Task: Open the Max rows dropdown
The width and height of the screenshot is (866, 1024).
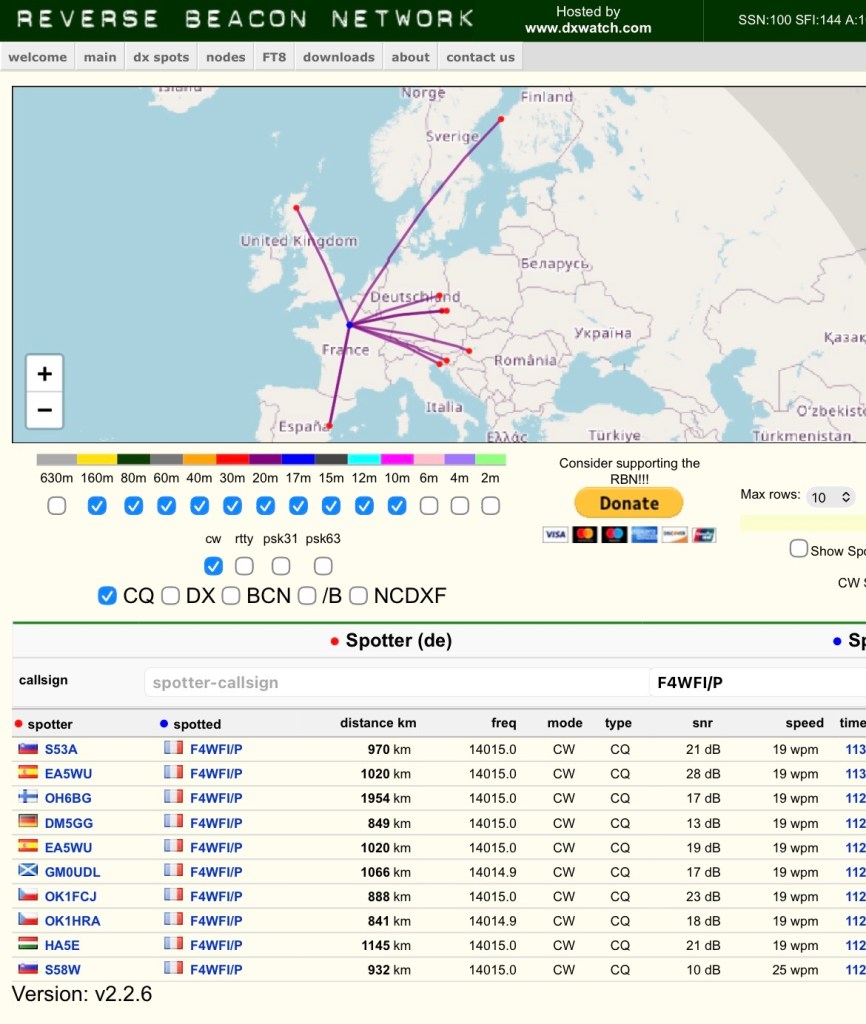Action: click(x=831, y=497)
